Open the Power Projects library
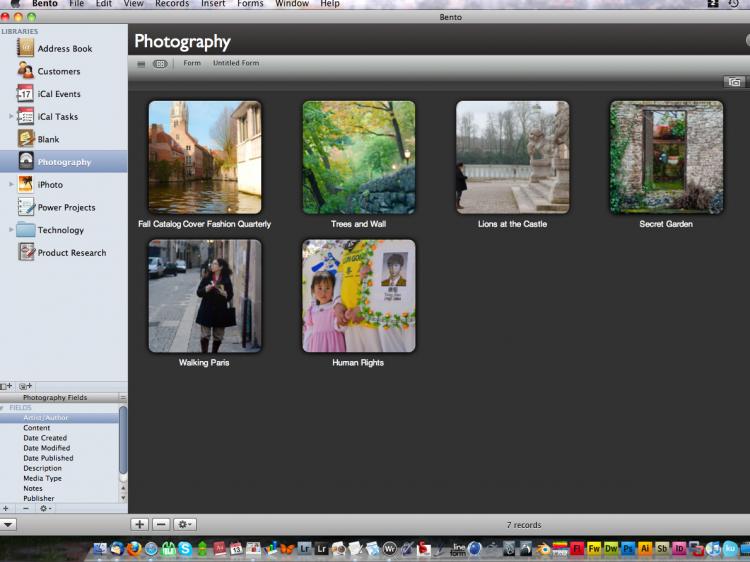 click(x=66, y=208)
